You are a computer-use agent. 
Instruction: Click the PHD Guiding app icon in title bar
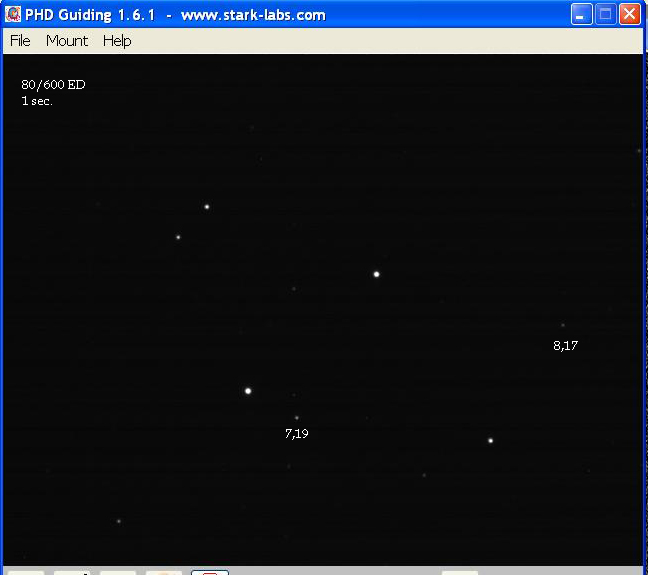13,14
